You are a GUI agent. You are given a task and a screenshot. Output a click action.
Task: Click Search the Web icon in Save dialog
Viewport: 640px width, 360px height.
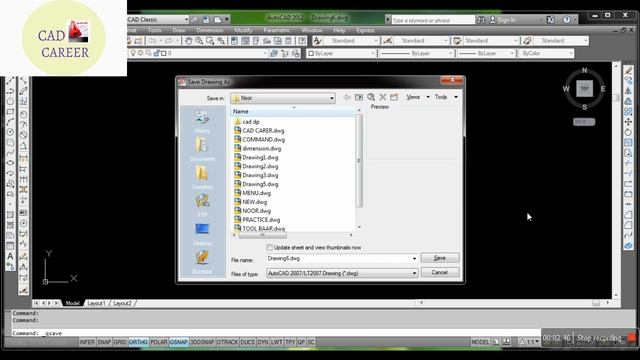(x=371, y=97)
